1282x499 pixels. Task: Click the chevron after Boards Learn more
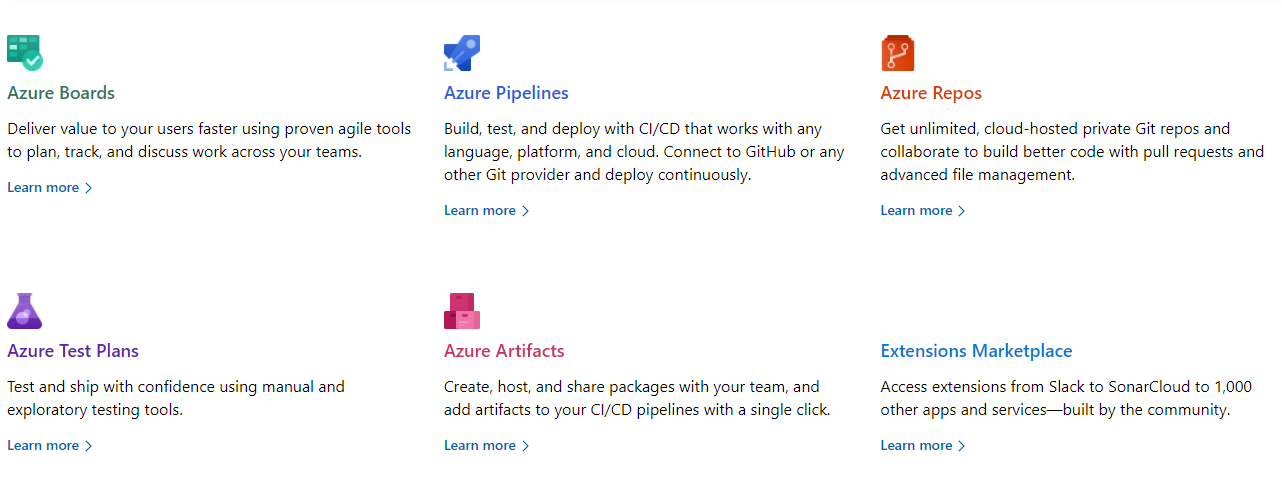[x=89, y=188]
